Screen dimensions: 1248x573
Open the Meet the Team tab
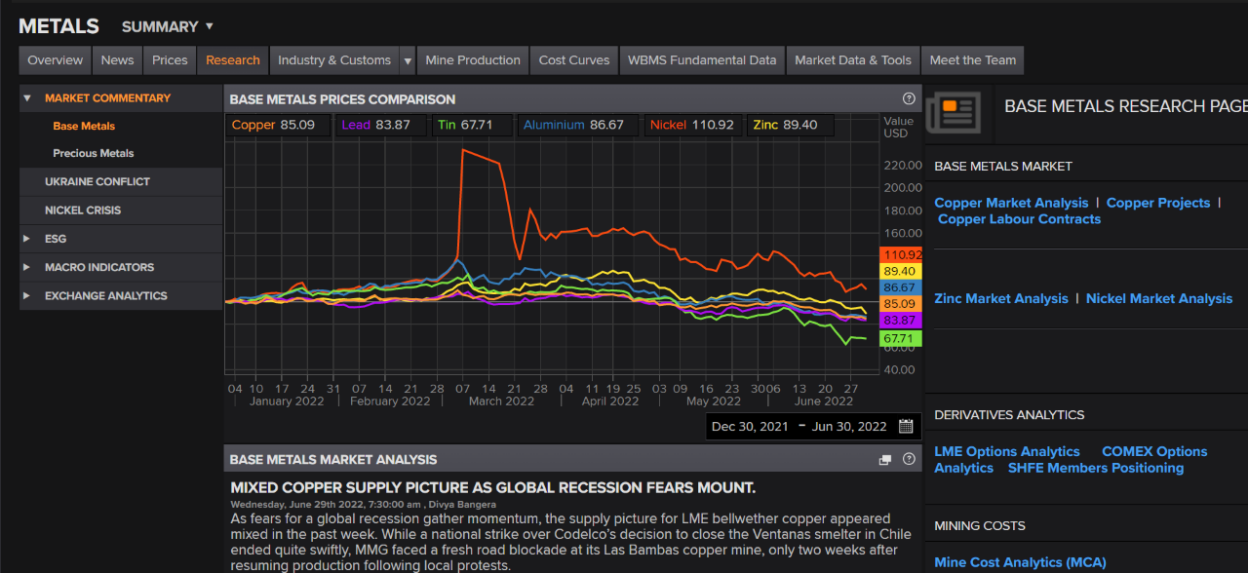pyautogui.click(x=973, y=60)
